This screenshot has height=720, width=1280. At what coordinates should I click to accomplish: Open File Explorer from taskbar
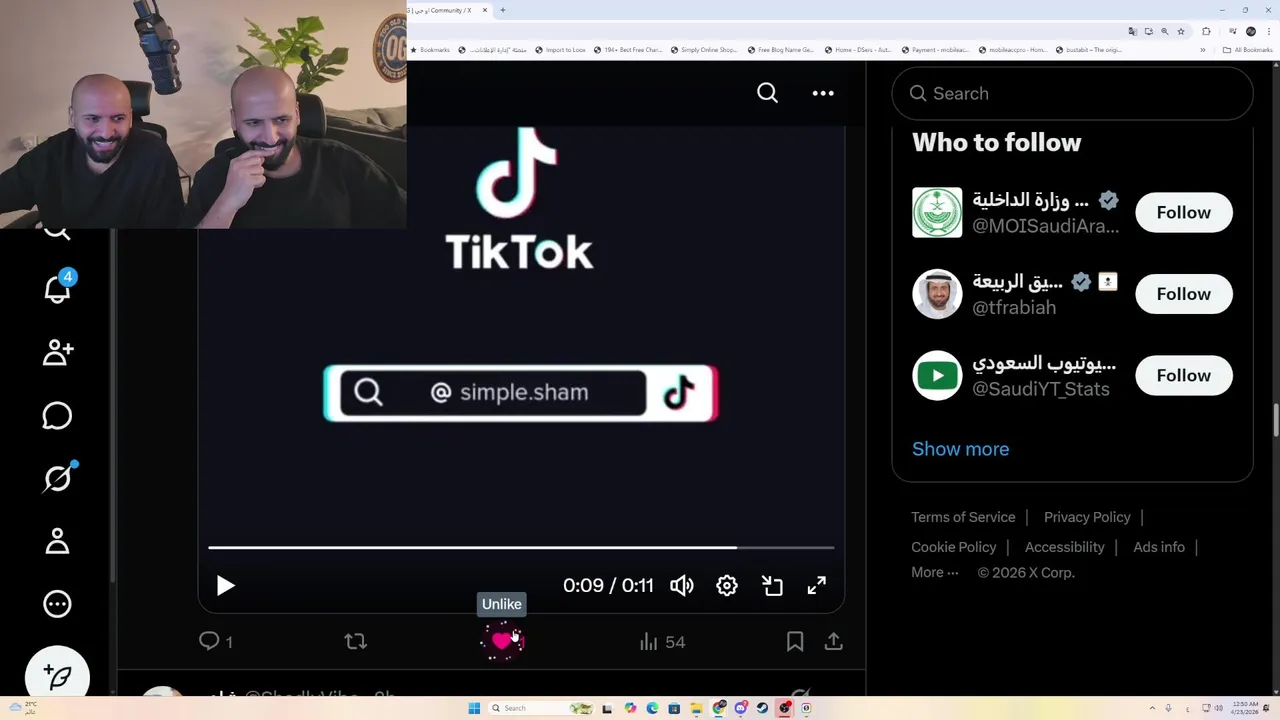coord(696,708)
